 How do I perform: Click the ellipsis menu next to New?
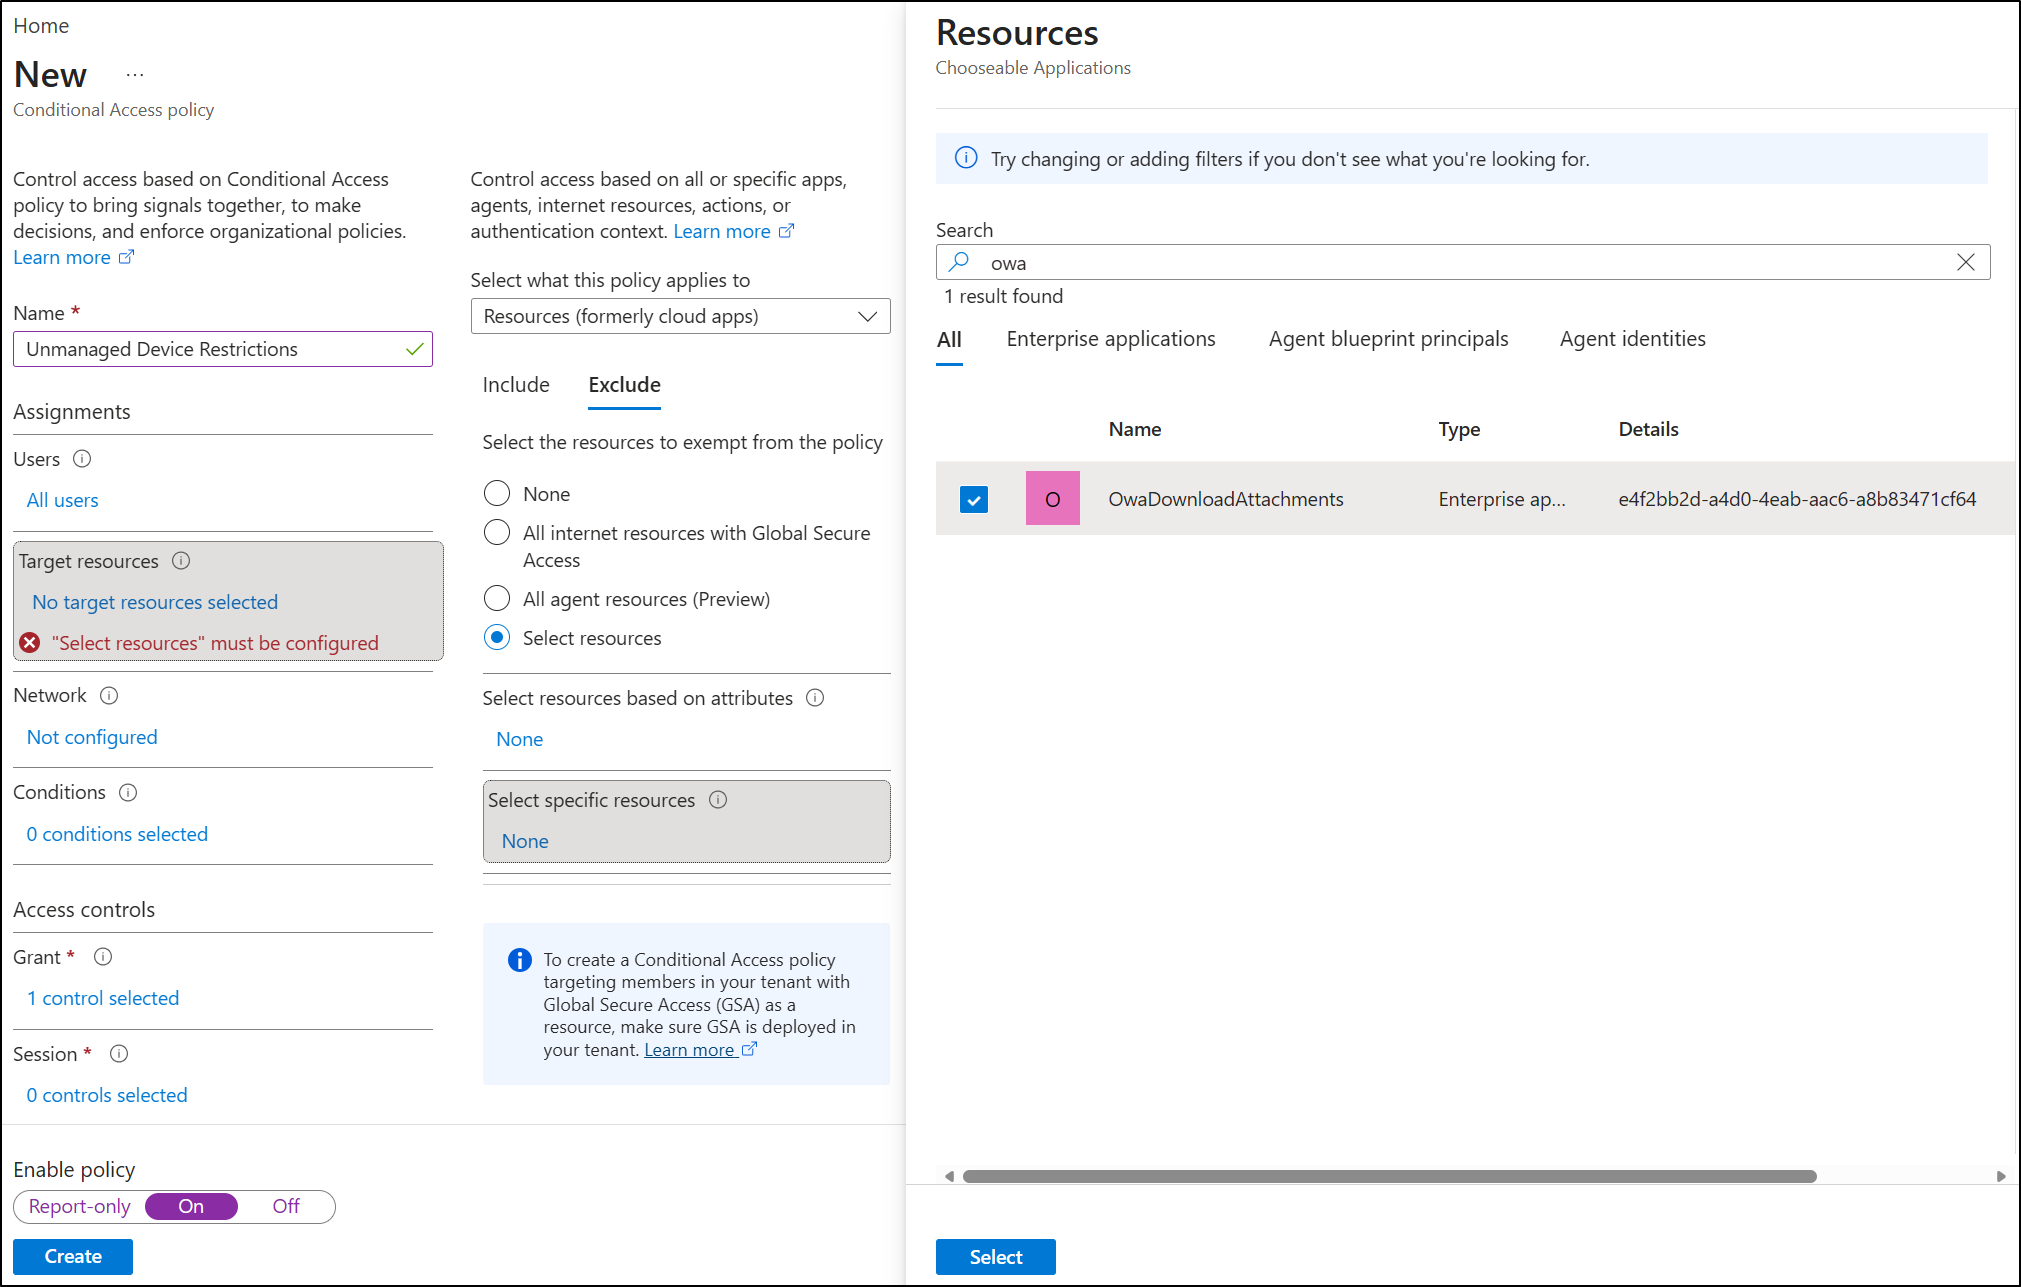135,75
